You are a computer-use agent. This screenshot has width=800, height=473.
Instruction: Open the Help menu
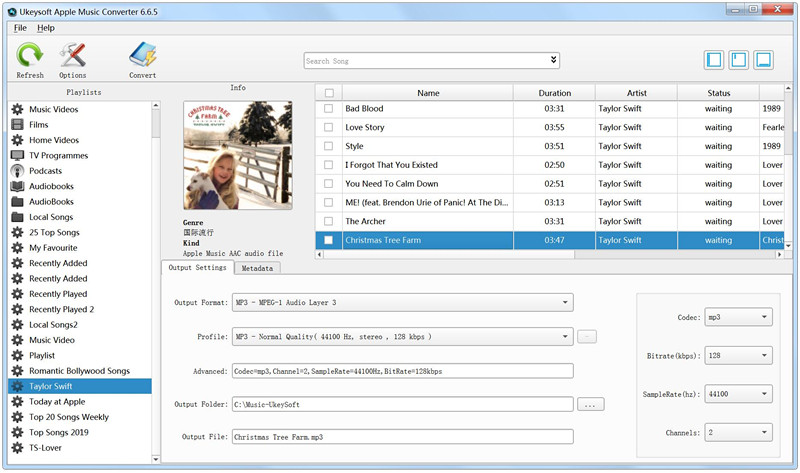[45, 28]
